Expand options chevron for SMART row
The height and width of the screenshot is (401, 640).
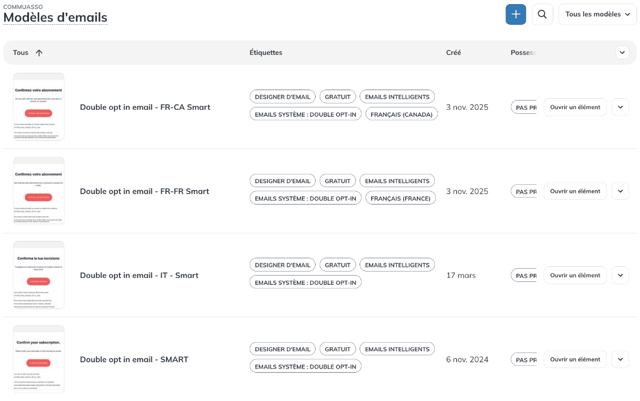pyautogui.click(x=620, y=359)
